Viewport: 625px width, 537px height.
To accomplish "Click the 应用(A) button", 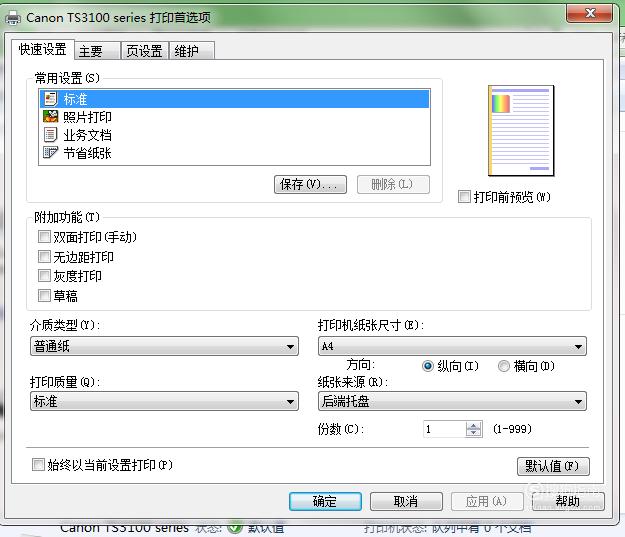I will click(x=487, y=502).
